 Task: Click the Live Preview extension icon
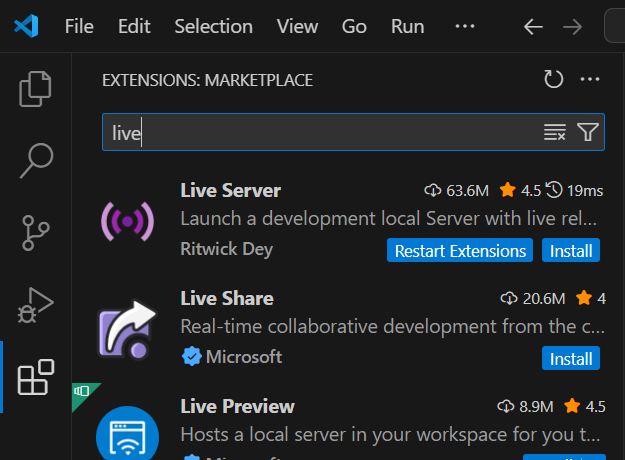pyautogui.click(x=128, y=433)
